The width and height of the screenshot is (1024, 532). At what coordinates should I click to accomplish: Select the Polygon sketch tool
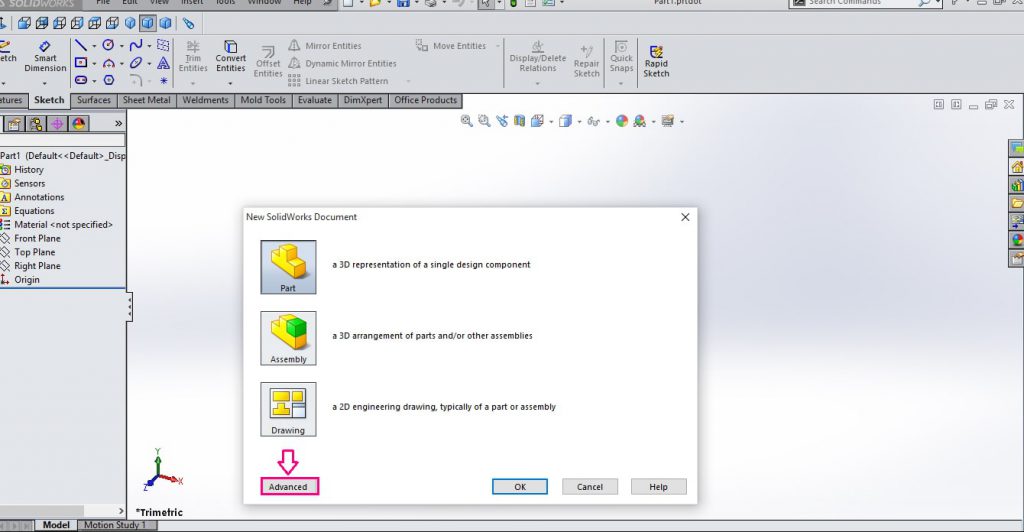coord(108,80)
